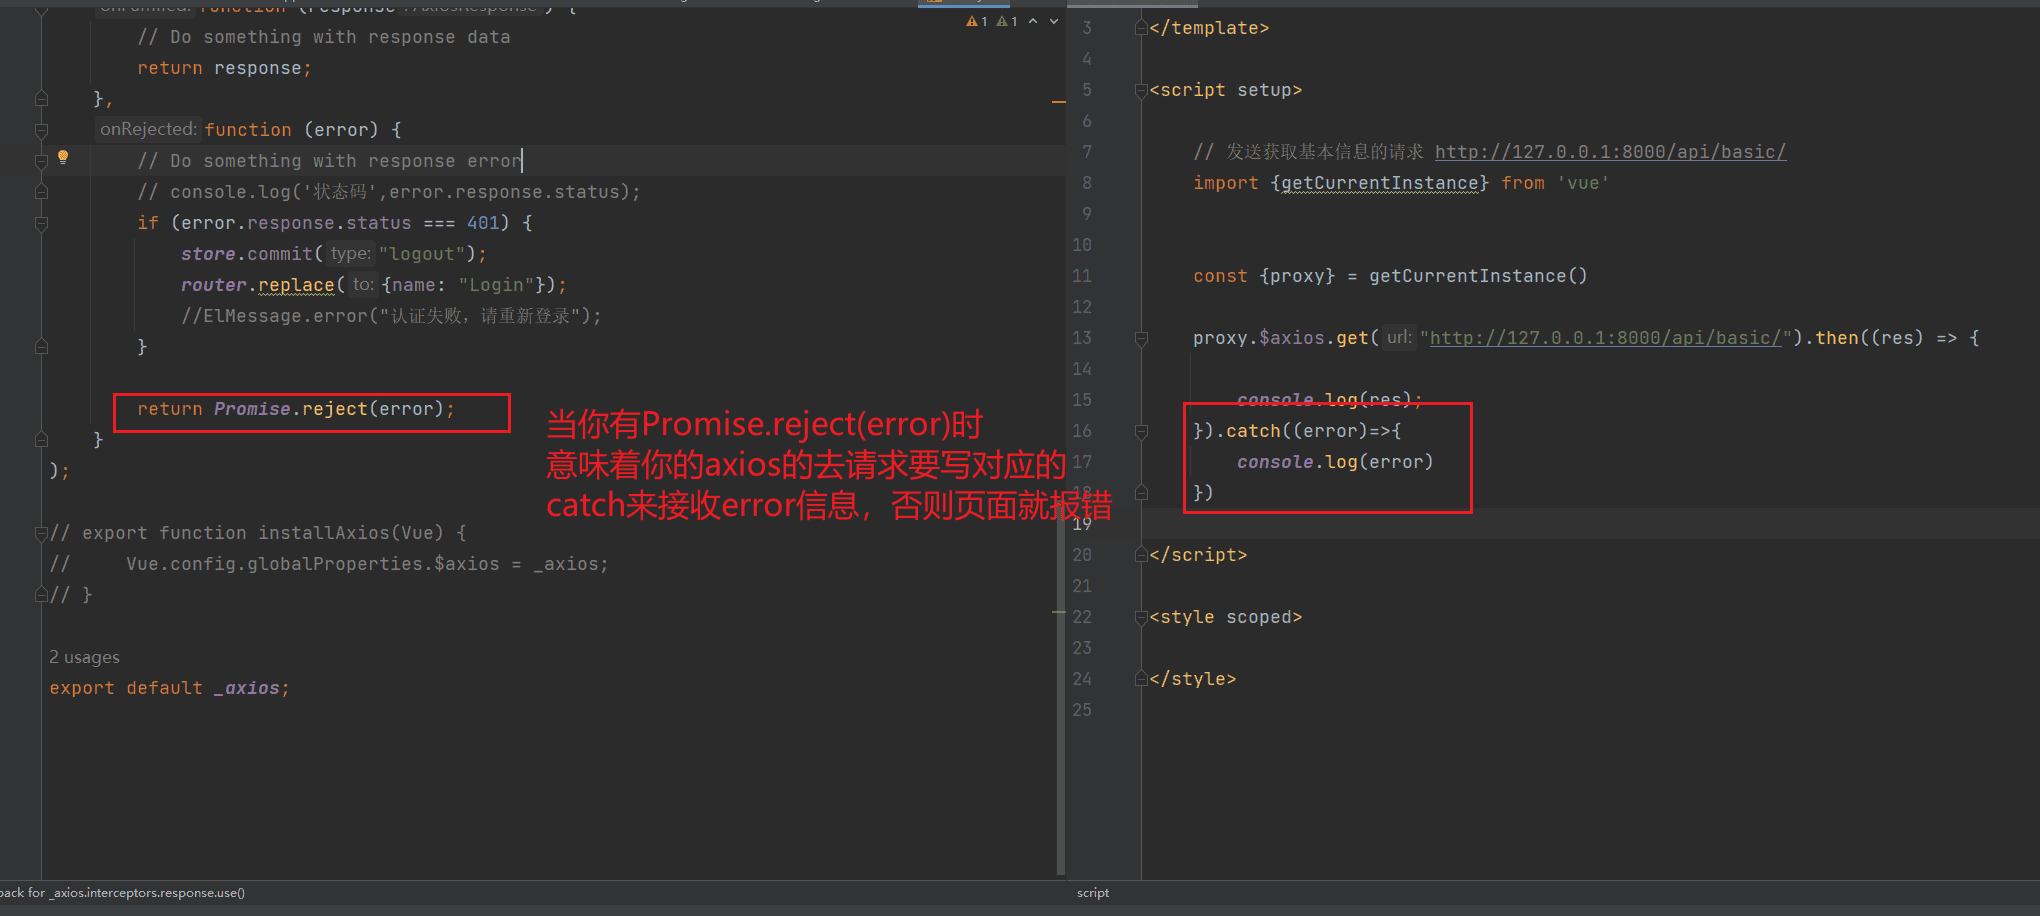Open the URL inside proxy.$axios.get call
2040x916 pixels.
(1605, 338)
